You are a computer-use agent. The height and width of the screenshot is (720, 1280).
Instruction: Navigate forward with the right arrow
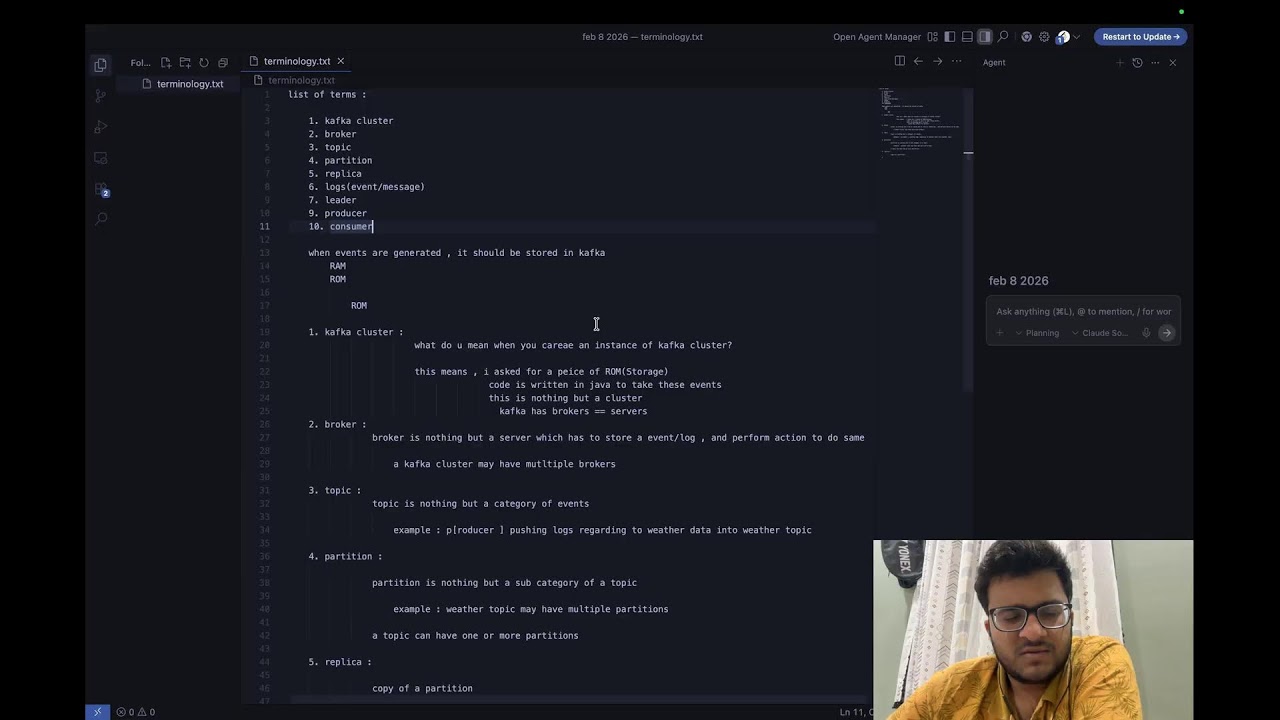937,61
